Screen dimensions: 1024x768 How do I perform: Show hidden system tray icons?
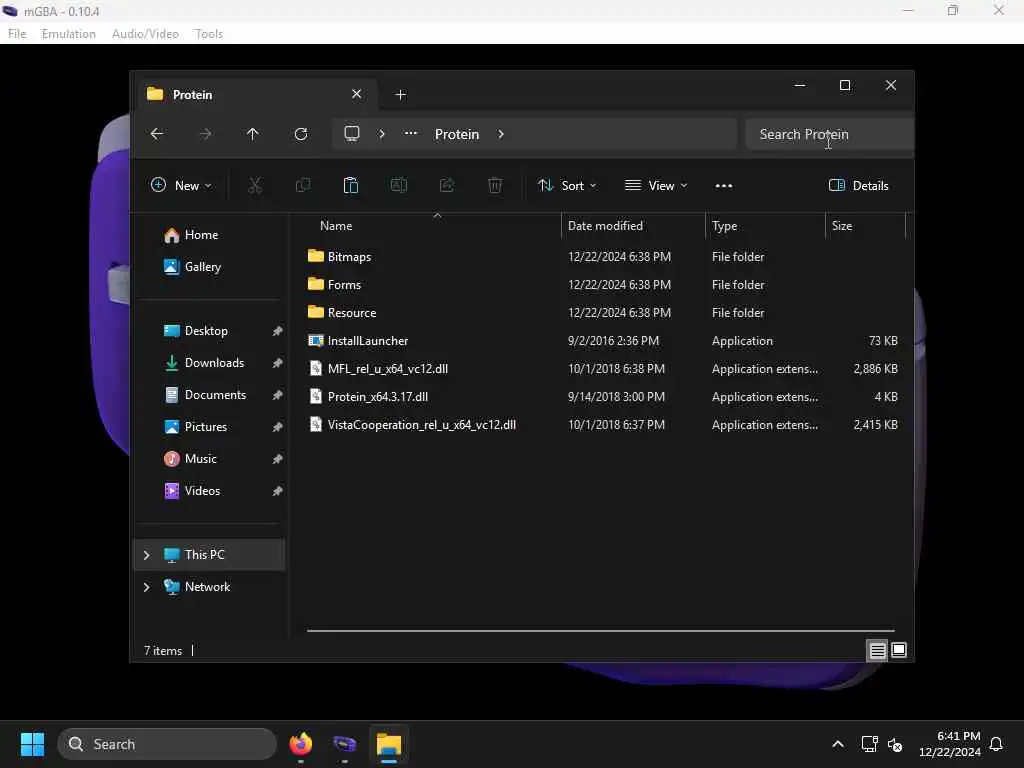click(x=837, y=744)
